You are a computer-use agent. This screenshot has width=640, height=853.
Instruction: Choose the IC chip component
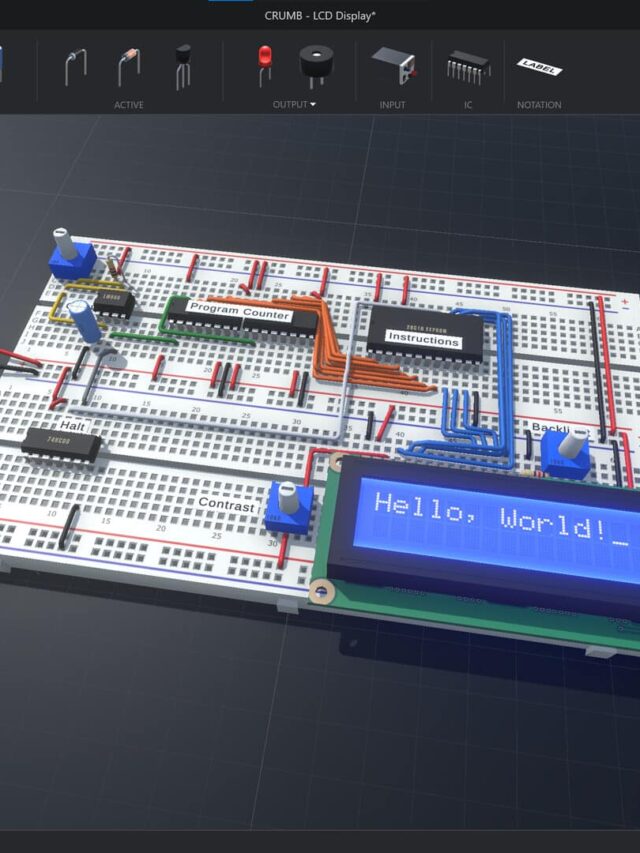pyautogui.click(x=468, y=67)
